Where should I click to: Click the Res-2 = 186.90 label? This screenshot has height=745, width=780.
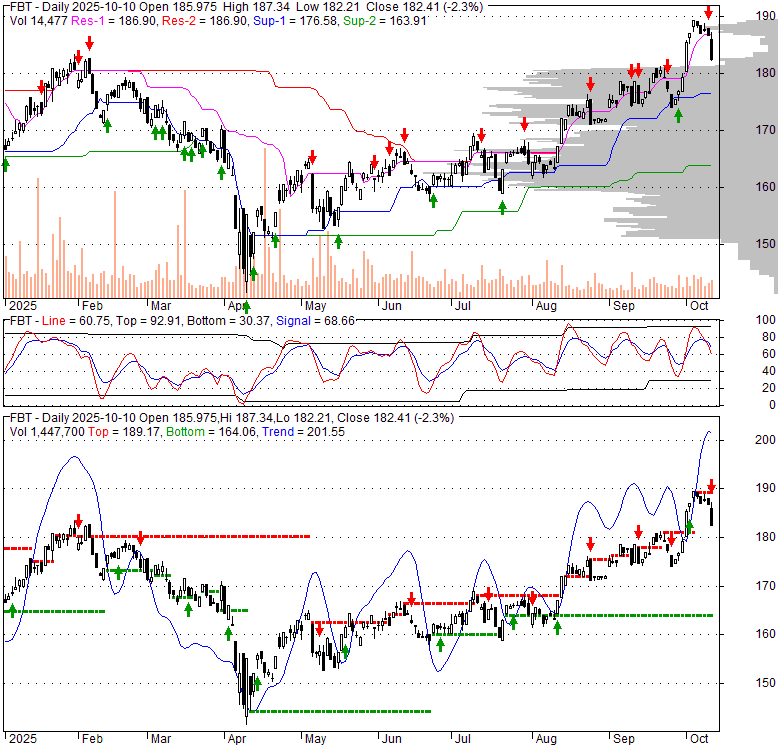205,21
